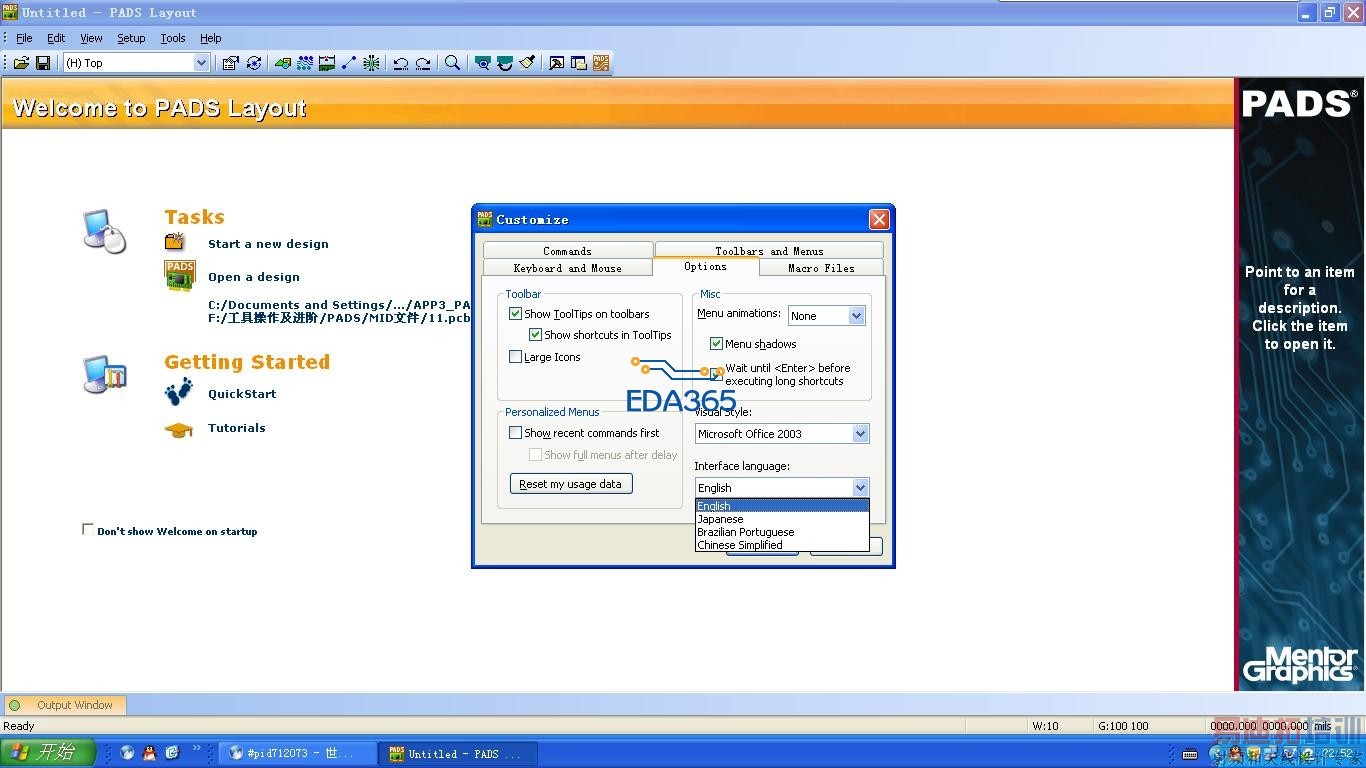1366x768 pixels.
Task: Choose Japanese from the language list
Action: click(782, 519)
